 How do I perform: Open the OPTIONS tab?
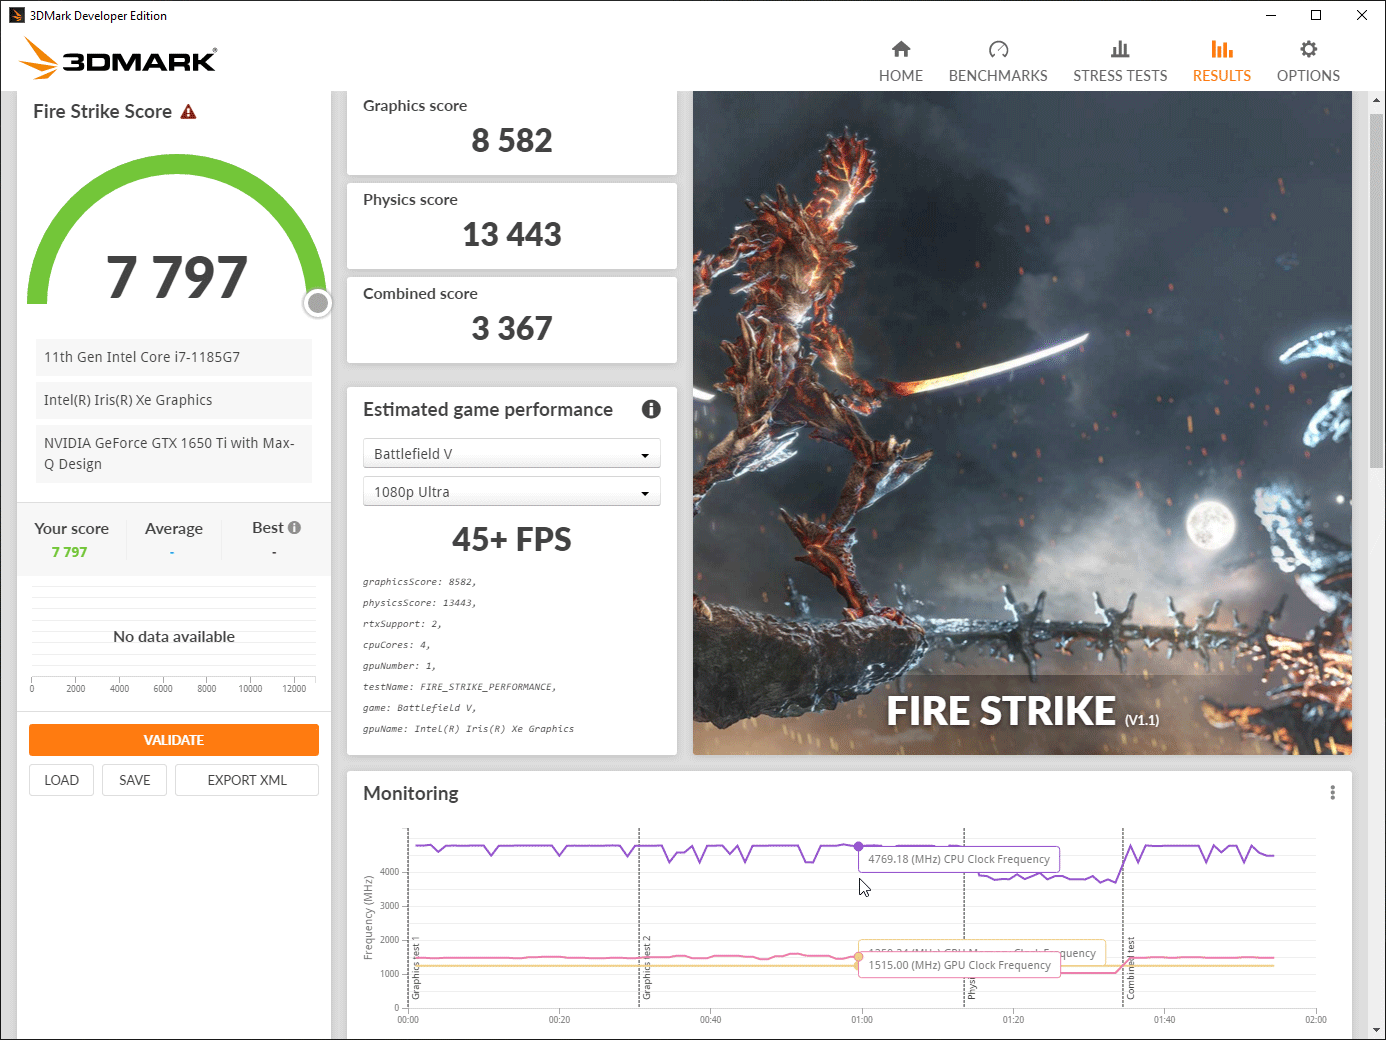pyautogui.click(x=1308, y=62)
